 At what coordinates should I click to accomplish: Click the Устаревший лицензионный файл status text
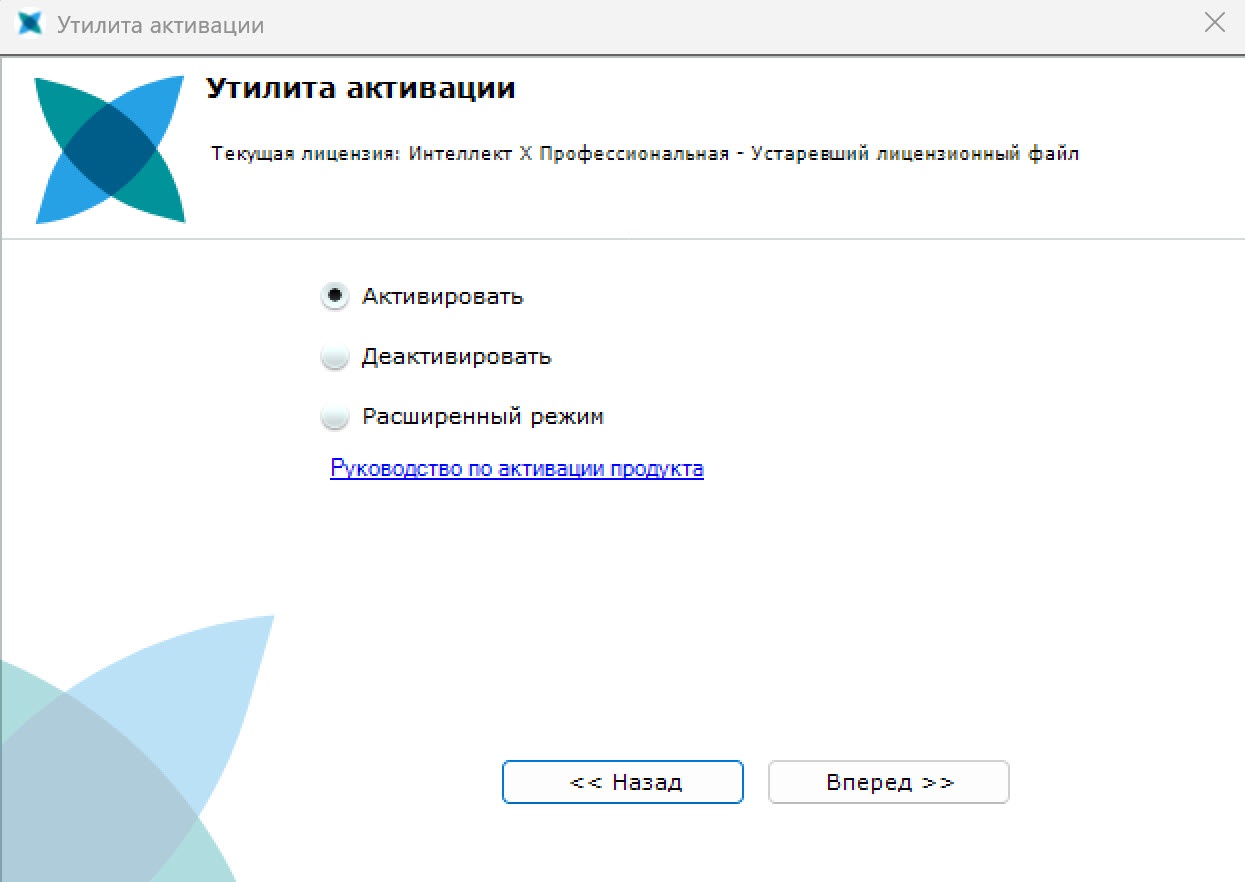coord(916,155)
